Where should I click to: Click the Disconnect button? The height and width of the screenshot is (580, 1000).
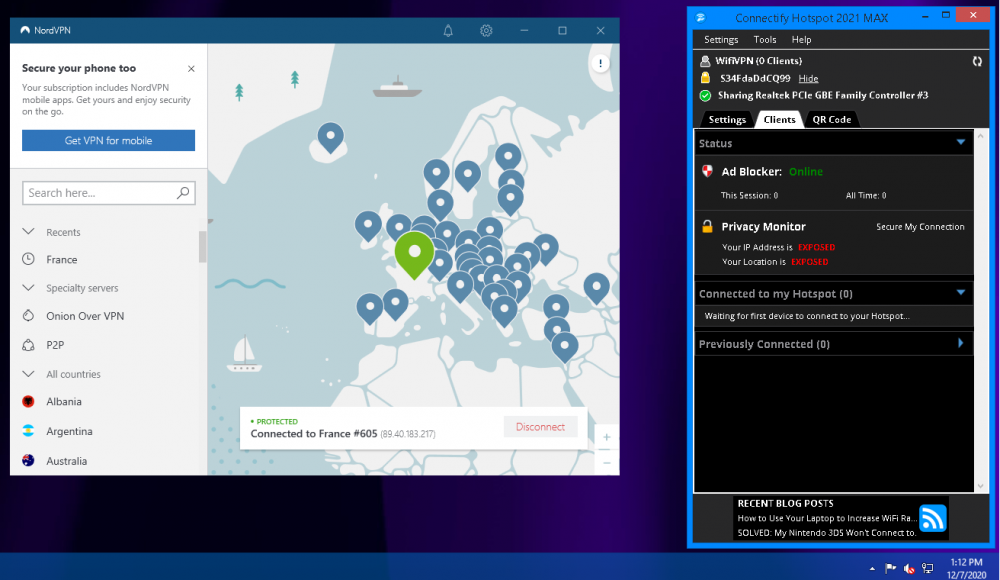[x=540, y=427]
